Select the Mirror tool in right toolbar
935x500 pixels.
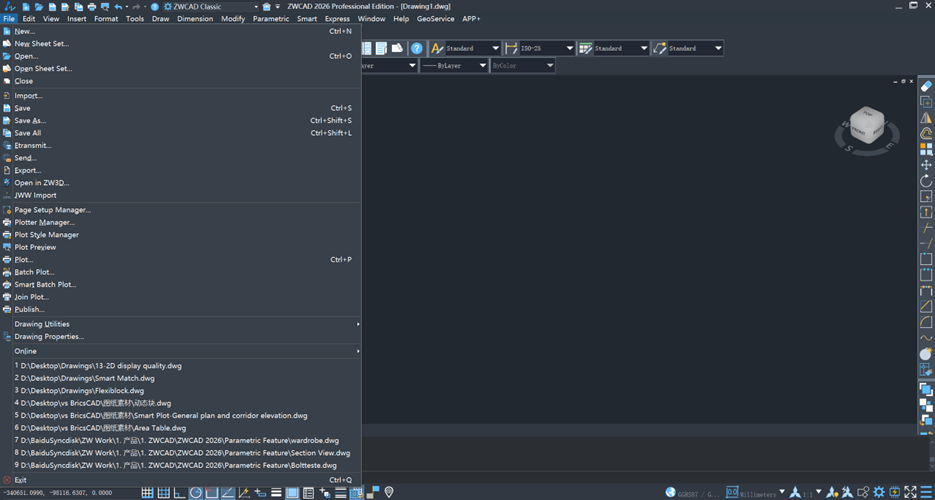point(926,118)
